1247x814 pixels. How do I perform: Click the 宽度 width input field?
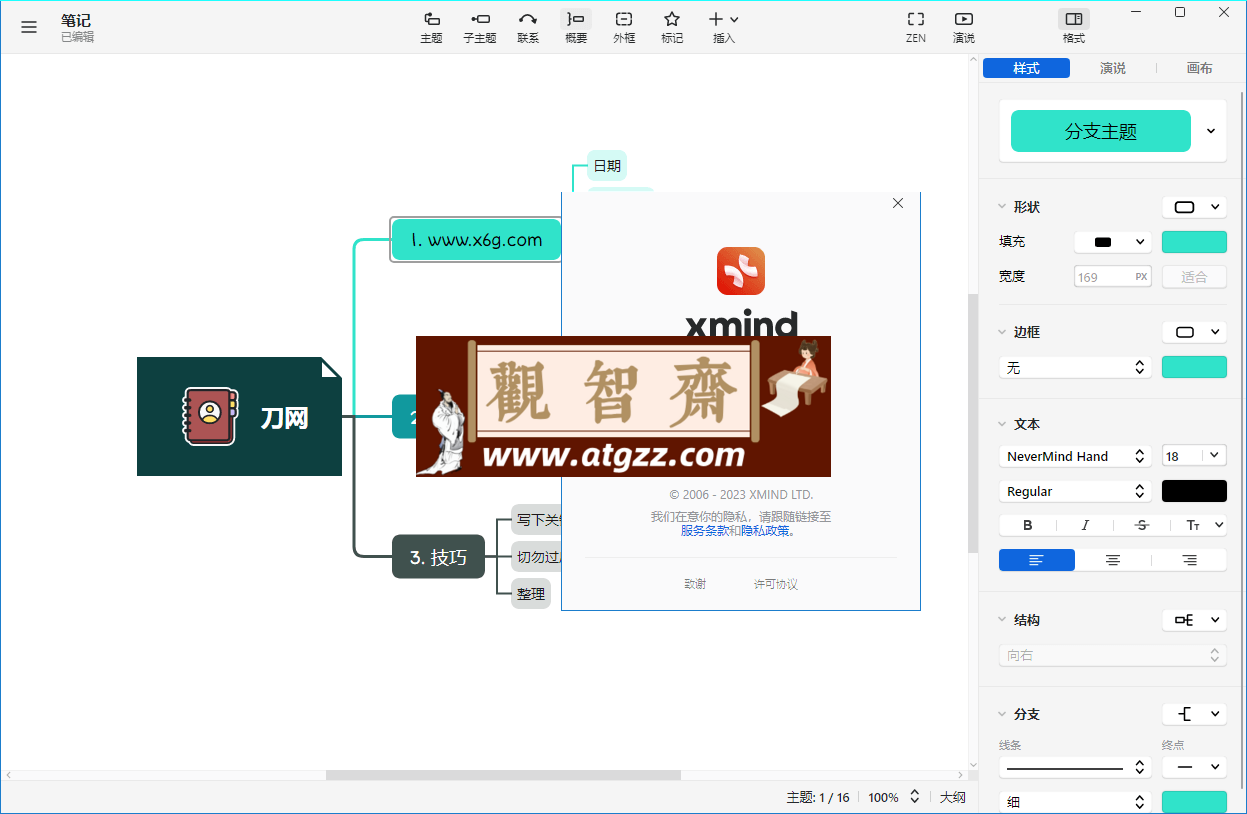coord(1113,277)
